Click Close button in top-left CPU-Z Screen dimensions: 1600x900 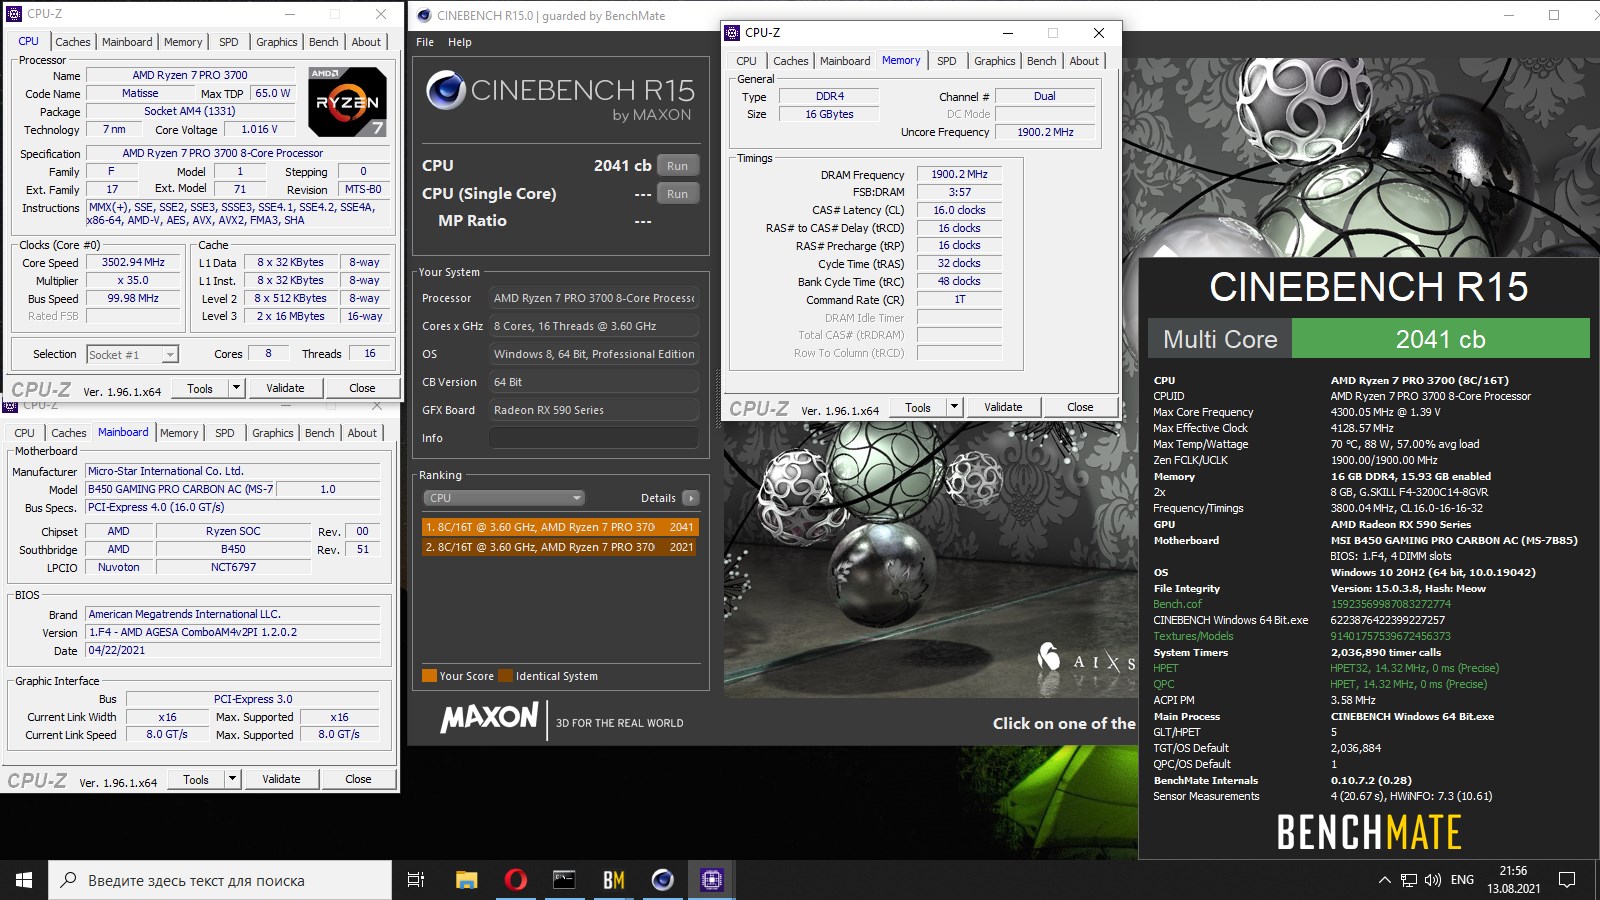click(x=362, y=388)
